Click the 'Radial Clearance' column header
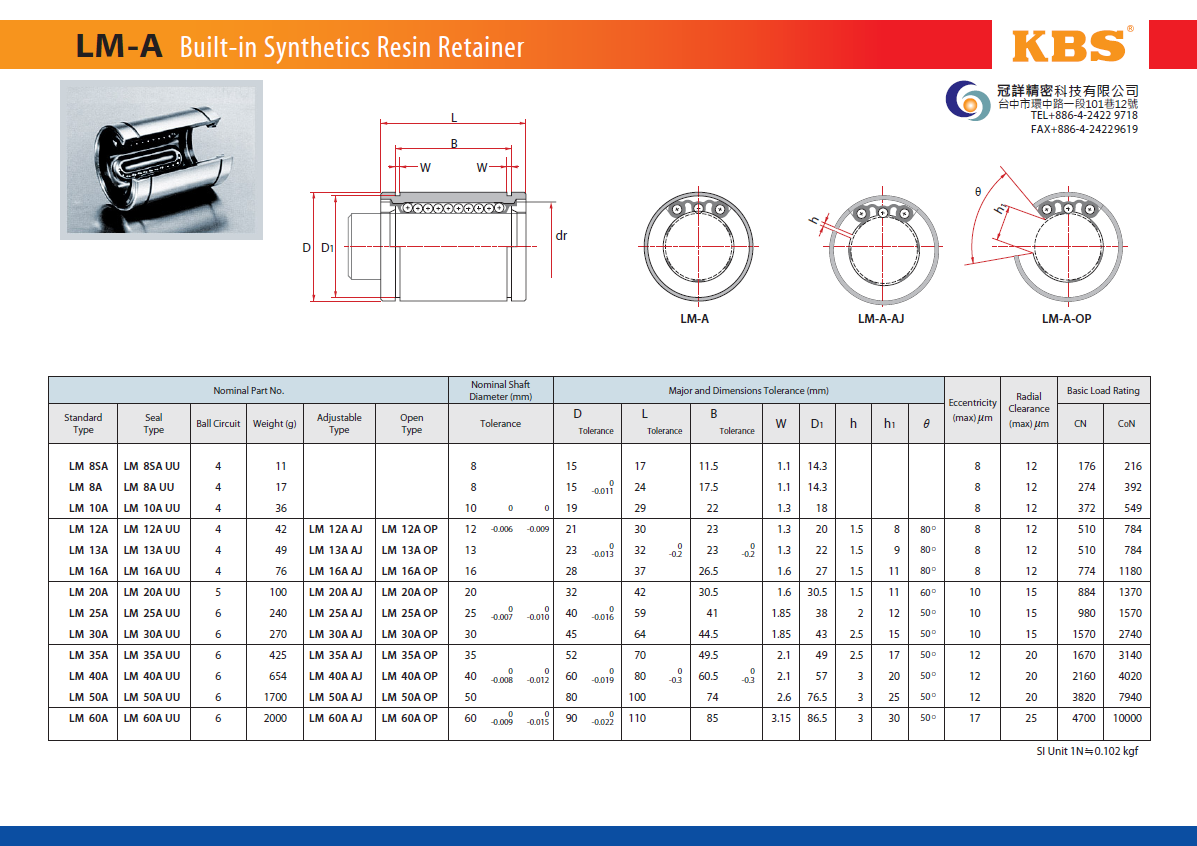The width and height of the screenshot is (1197, 846). coord(1029,410)
